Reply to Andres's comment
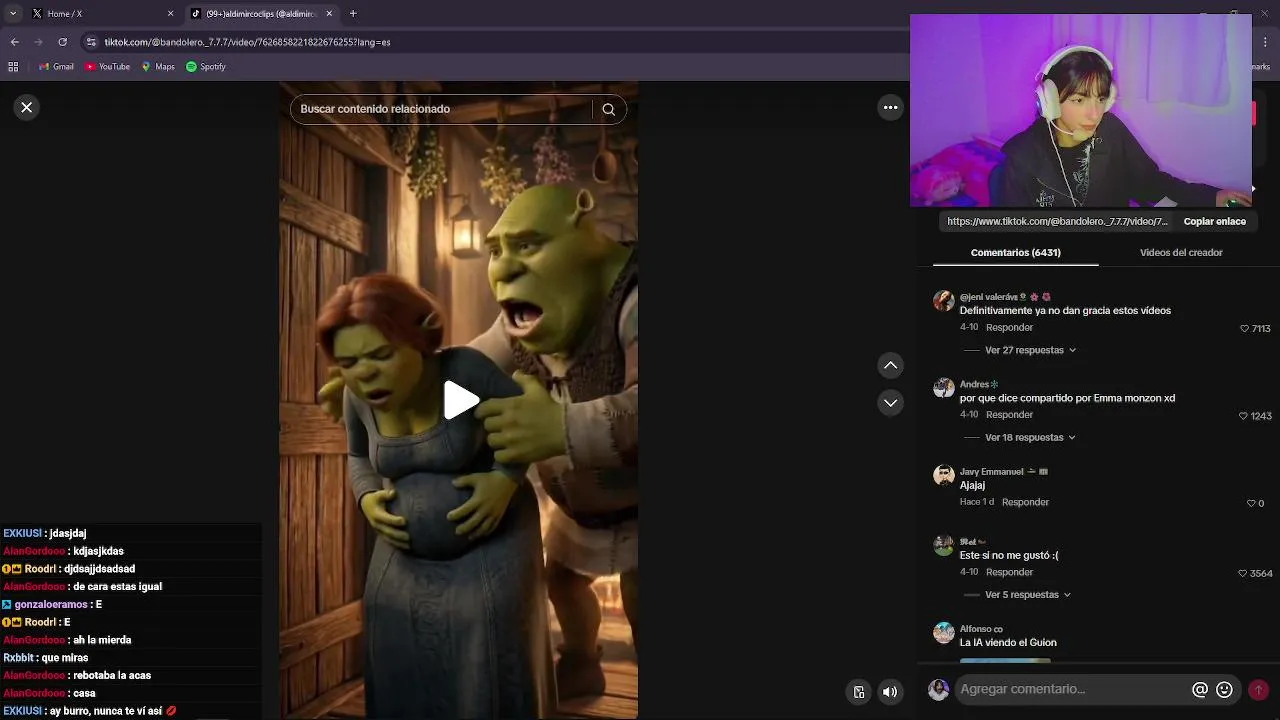The image size is (1280, 720). [x=1009, y=414]
